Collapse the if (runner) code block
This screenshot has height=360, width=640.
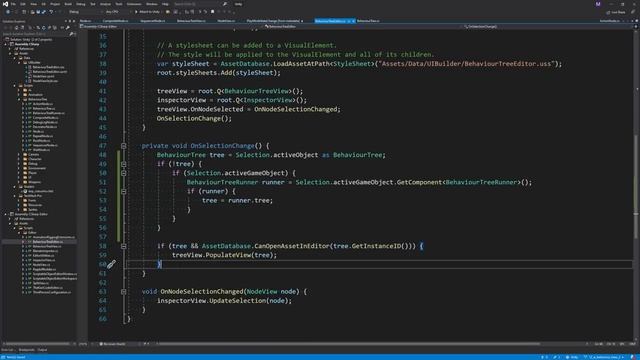[124, 191]
